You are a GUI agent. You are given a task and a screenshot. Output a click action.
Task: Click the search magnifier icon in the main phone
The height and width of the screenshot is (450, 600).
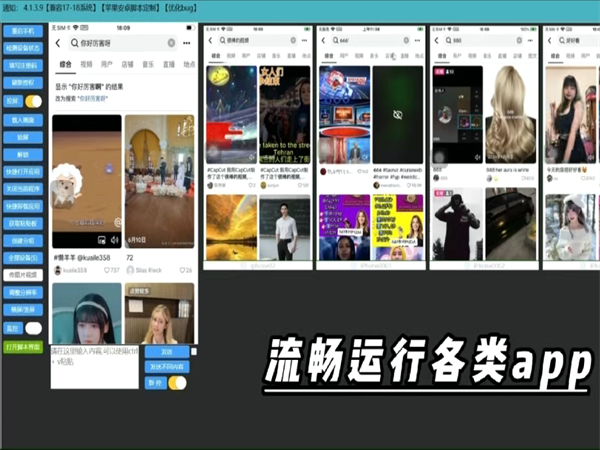(73, 43)
